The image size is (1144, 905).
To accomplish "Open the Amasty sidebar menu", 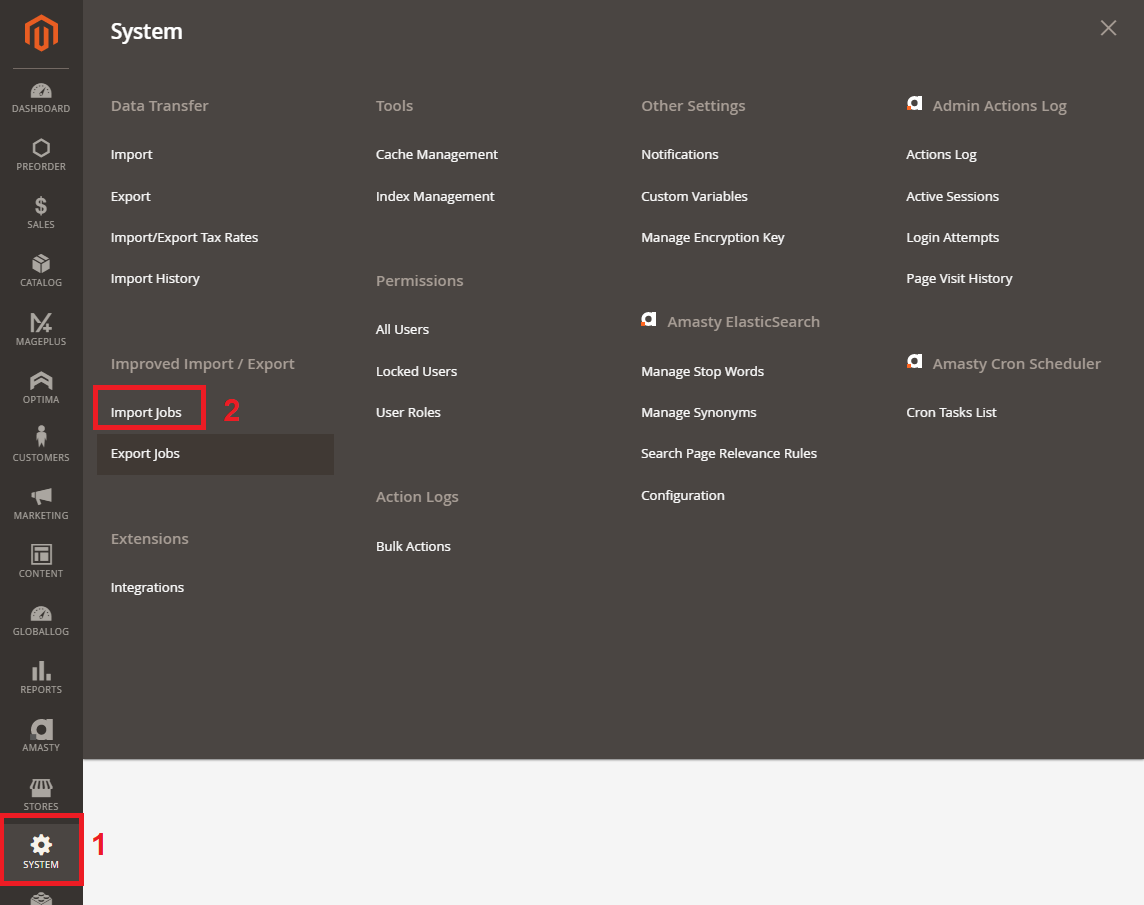I will pos(41,736).
